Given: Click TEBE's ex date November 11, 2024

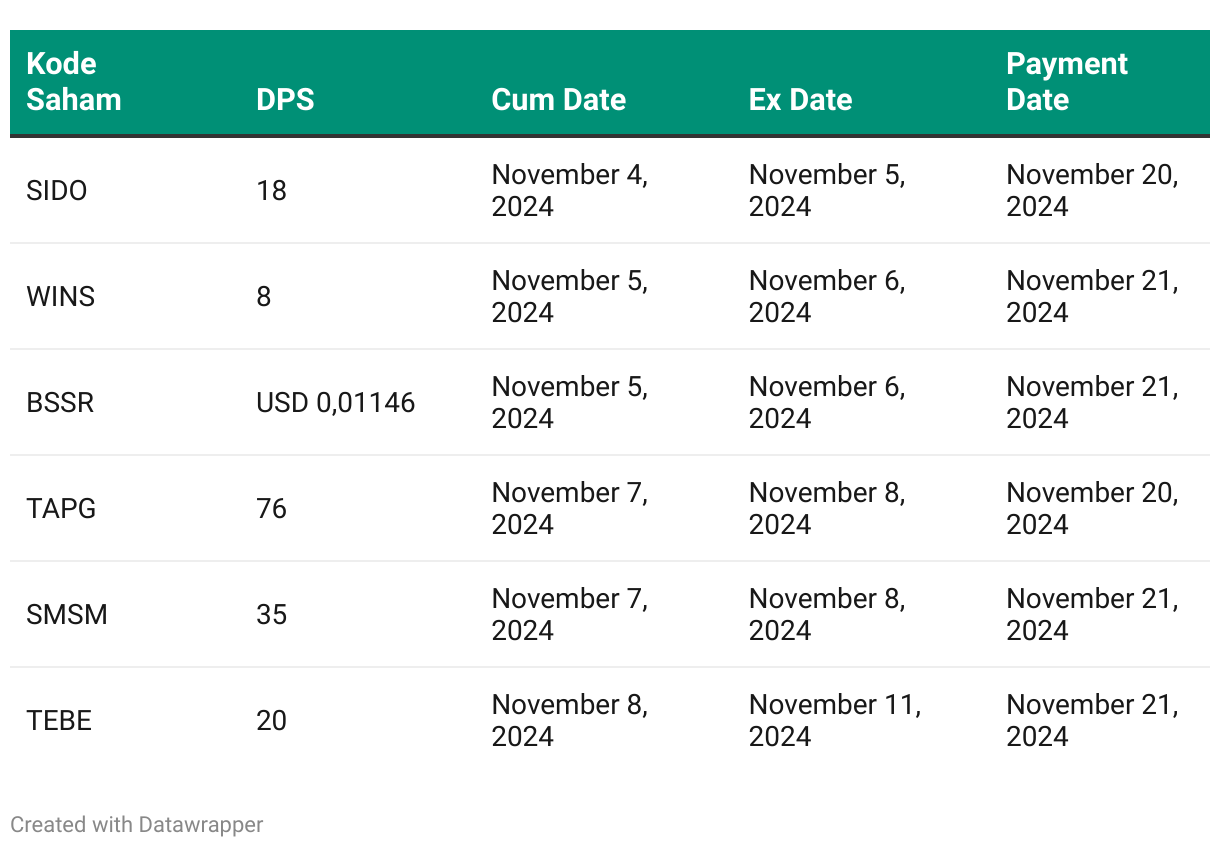Looking at the screenshot, I should point(834,720).
